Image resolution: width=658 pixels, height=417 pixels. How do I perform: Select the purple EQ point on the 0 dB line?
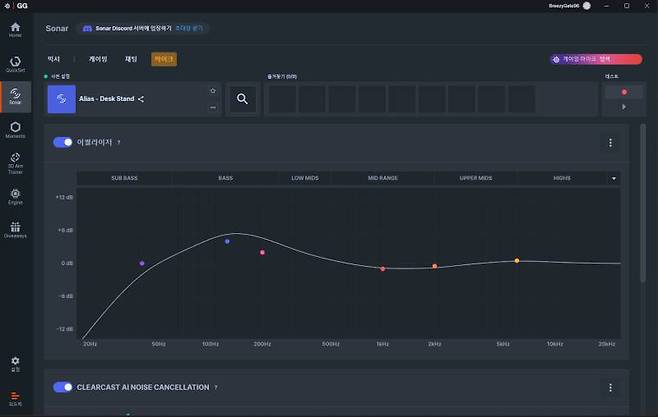(x=142, y=263)
